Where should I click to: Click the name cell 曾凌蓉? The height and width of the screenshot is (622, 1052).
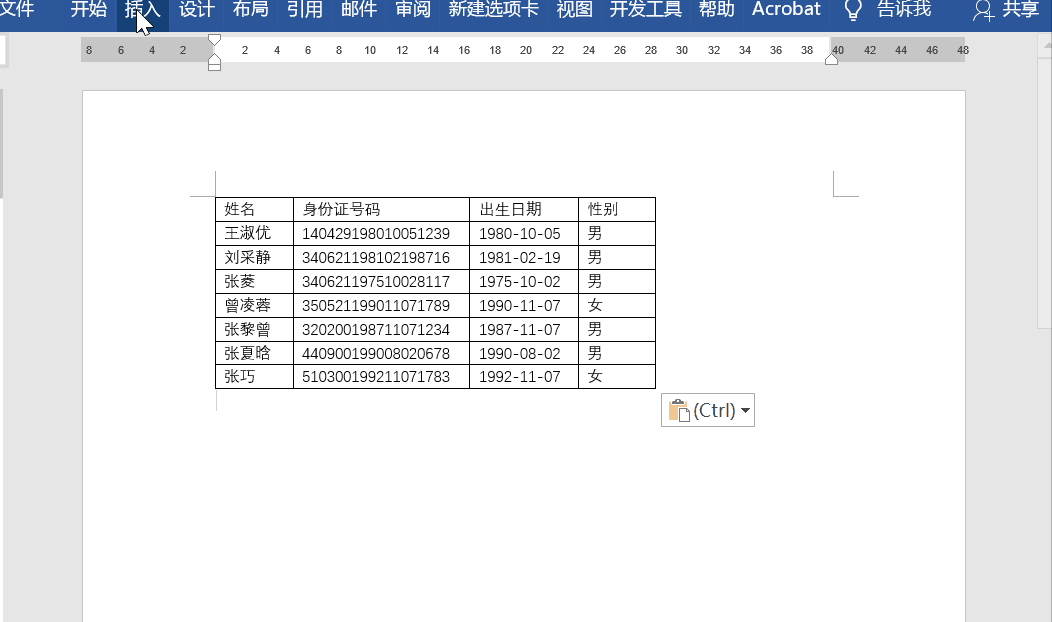254,305
